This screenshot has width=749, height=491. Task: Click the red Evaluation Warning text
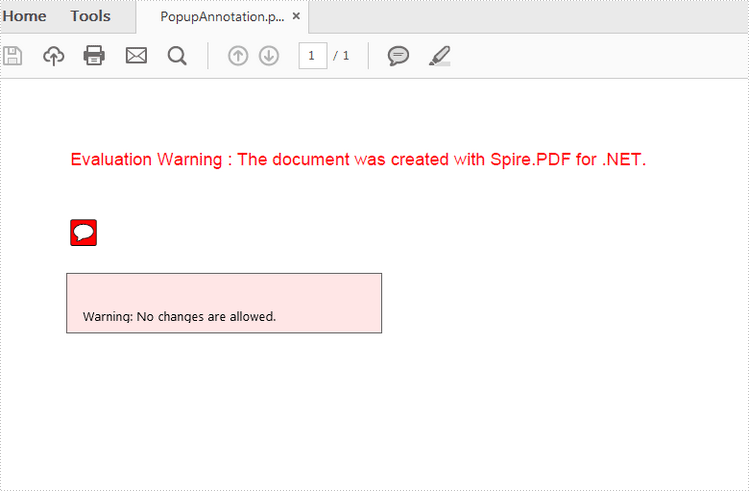(x=358, y=160)
